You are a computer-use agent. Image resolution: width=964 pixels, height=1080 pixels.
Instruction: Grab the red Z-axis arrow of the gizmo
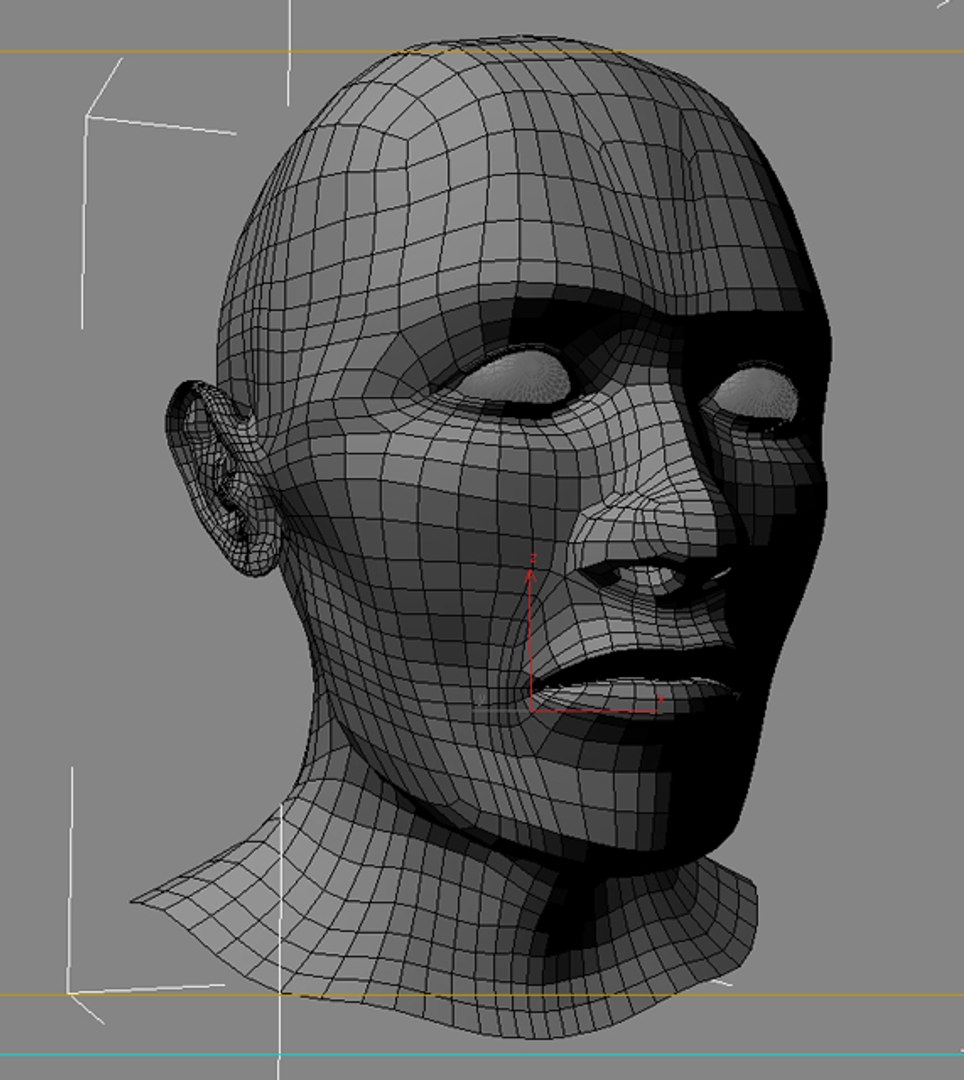(530, 641)
